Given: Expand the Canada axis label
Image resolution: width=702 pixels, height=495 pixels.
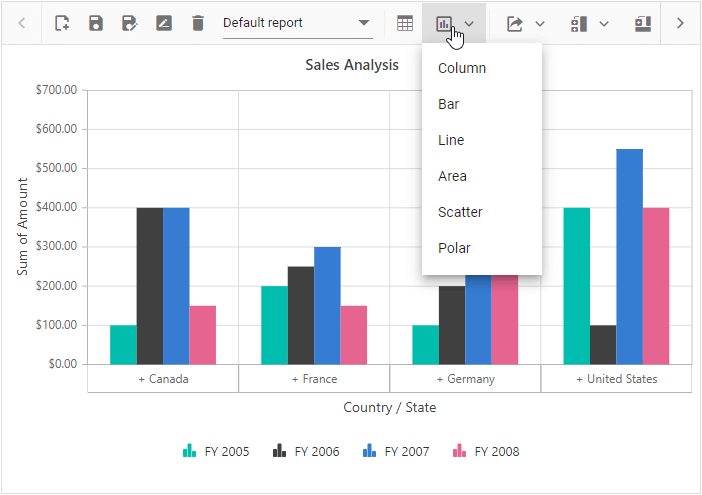Looking at the screenshot, I should click(x=163, y=379).
